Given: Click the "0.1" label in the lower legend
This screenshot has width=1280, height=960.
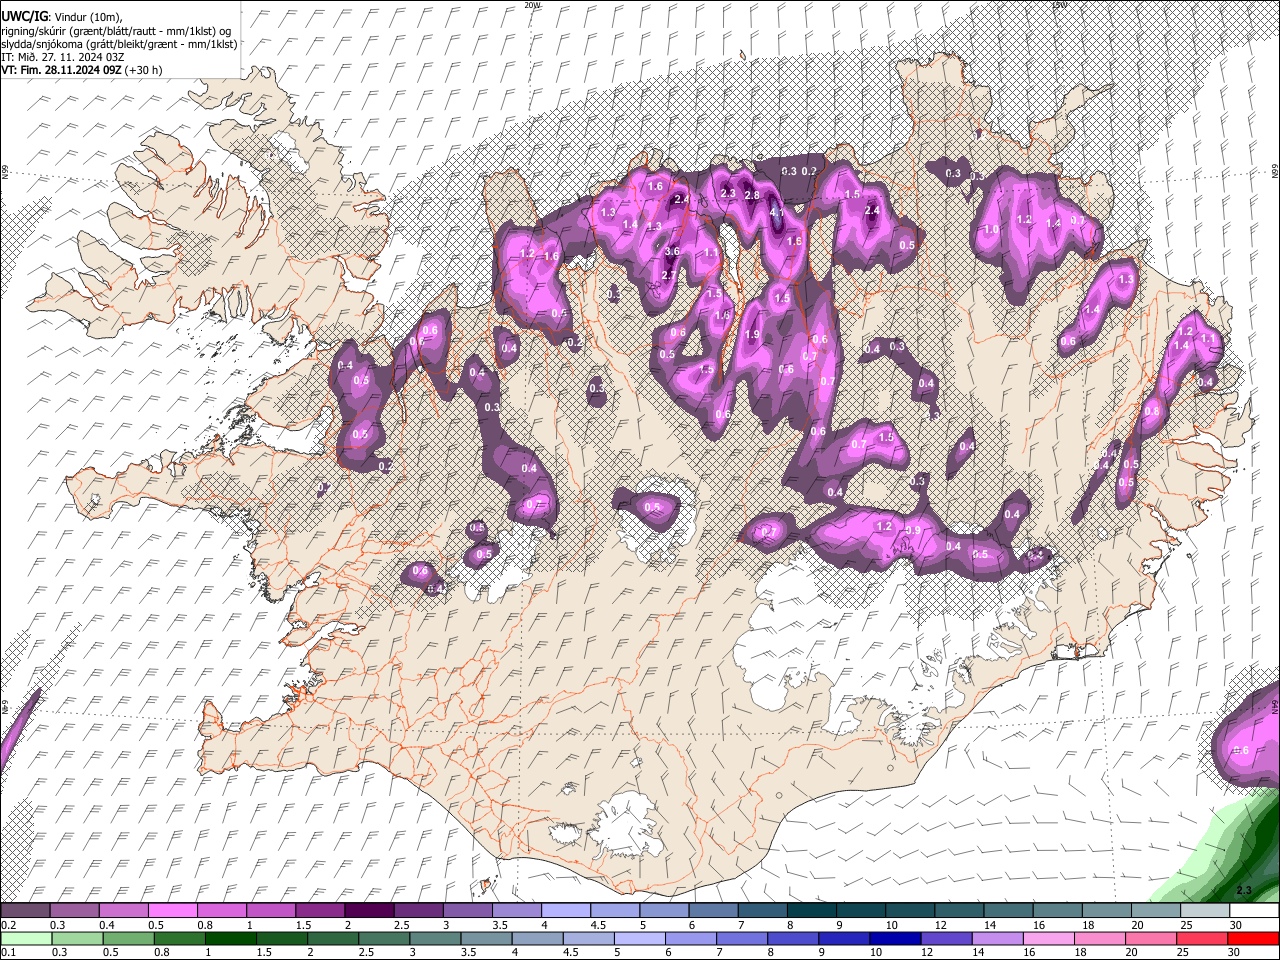Looking at the screenshot, I should point(8,953).
